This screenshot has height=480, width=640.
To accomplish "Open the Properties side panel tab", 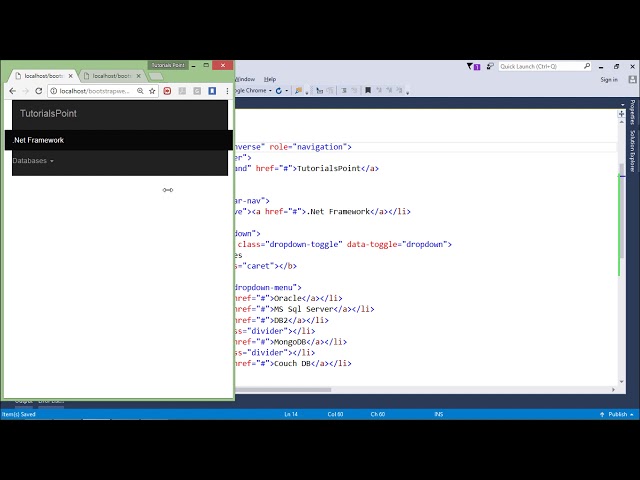I will coord(632,112).
